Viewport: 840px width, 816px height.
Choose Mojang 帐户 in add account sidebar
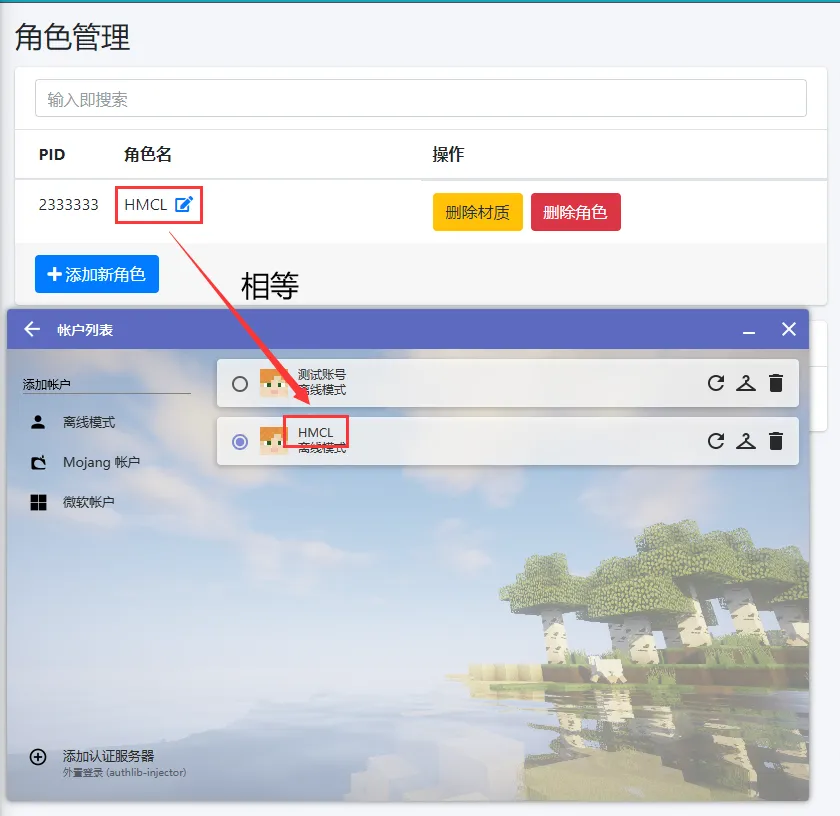(100, 462)
